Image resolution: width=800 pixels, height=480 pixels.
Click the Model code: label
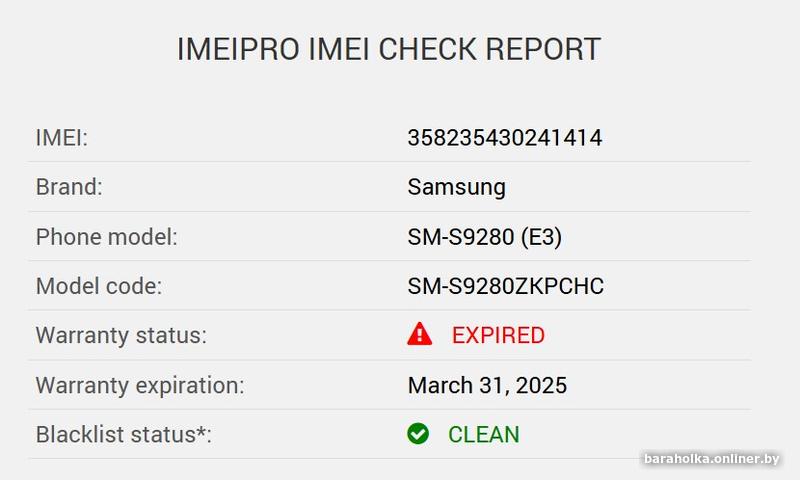click(x=98, y=286)
